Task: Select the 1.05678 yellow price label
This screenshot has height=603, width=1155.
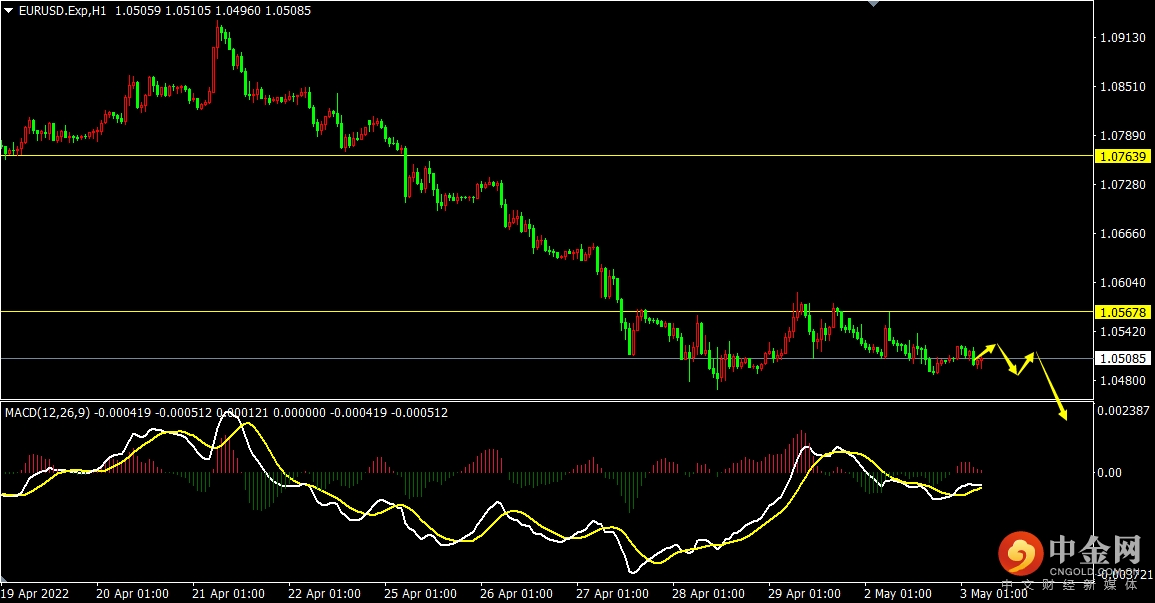Action: (1123, 312)
